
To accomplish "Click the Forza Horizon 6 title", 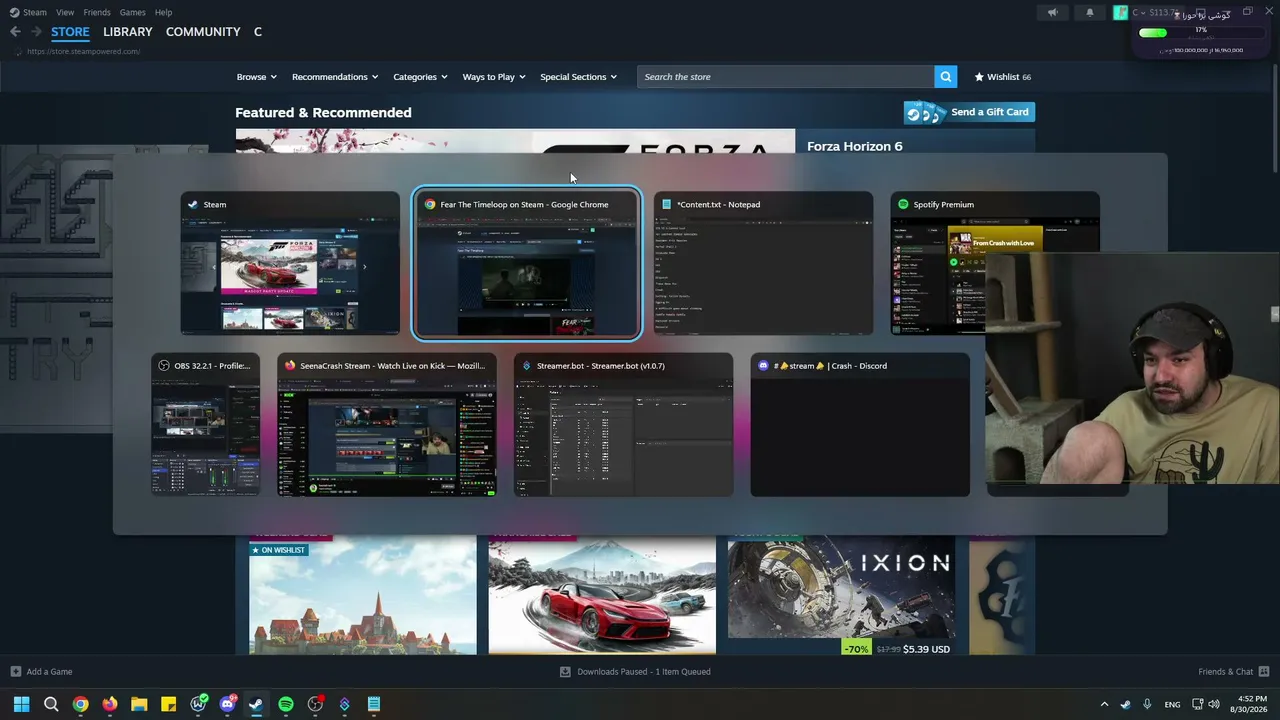I will (x=854, y=146).
